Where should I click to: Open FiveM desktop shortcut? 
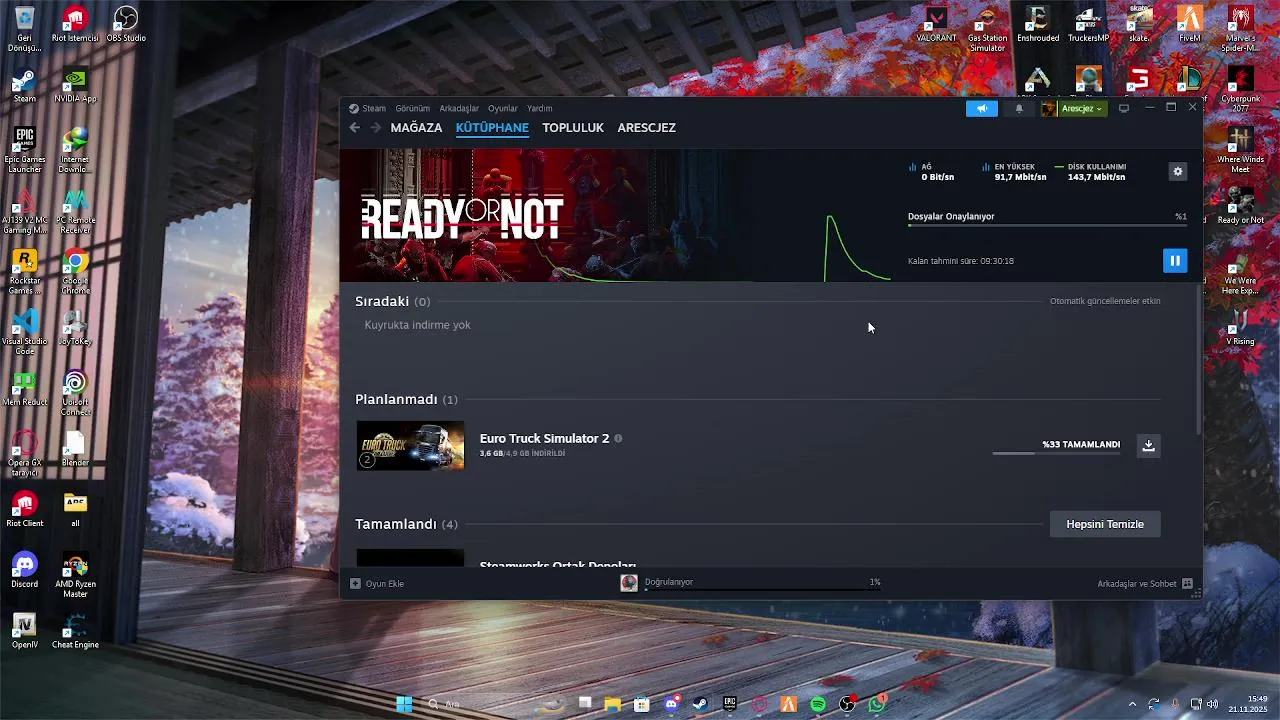point(1190,25)
